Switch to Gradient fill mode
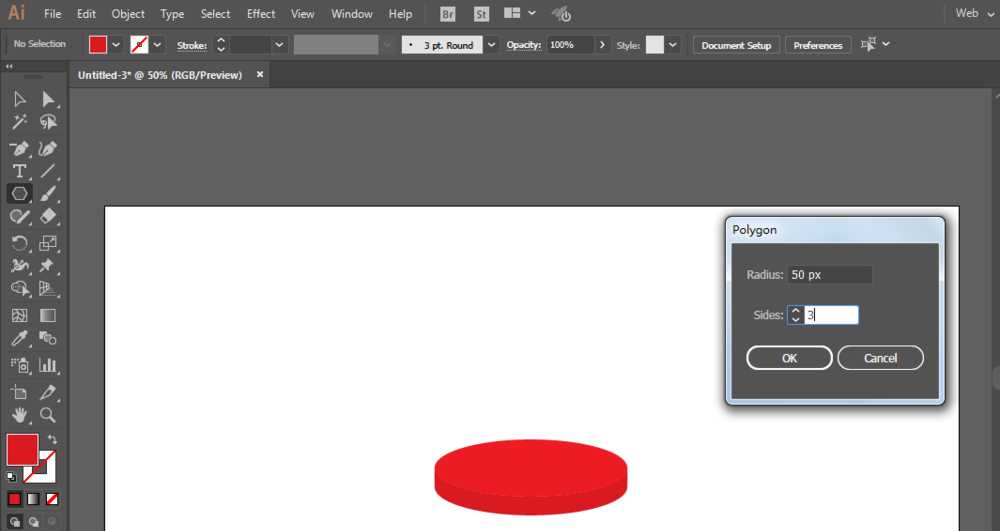This screenshot has height=531, width=1000. (33, 498)
